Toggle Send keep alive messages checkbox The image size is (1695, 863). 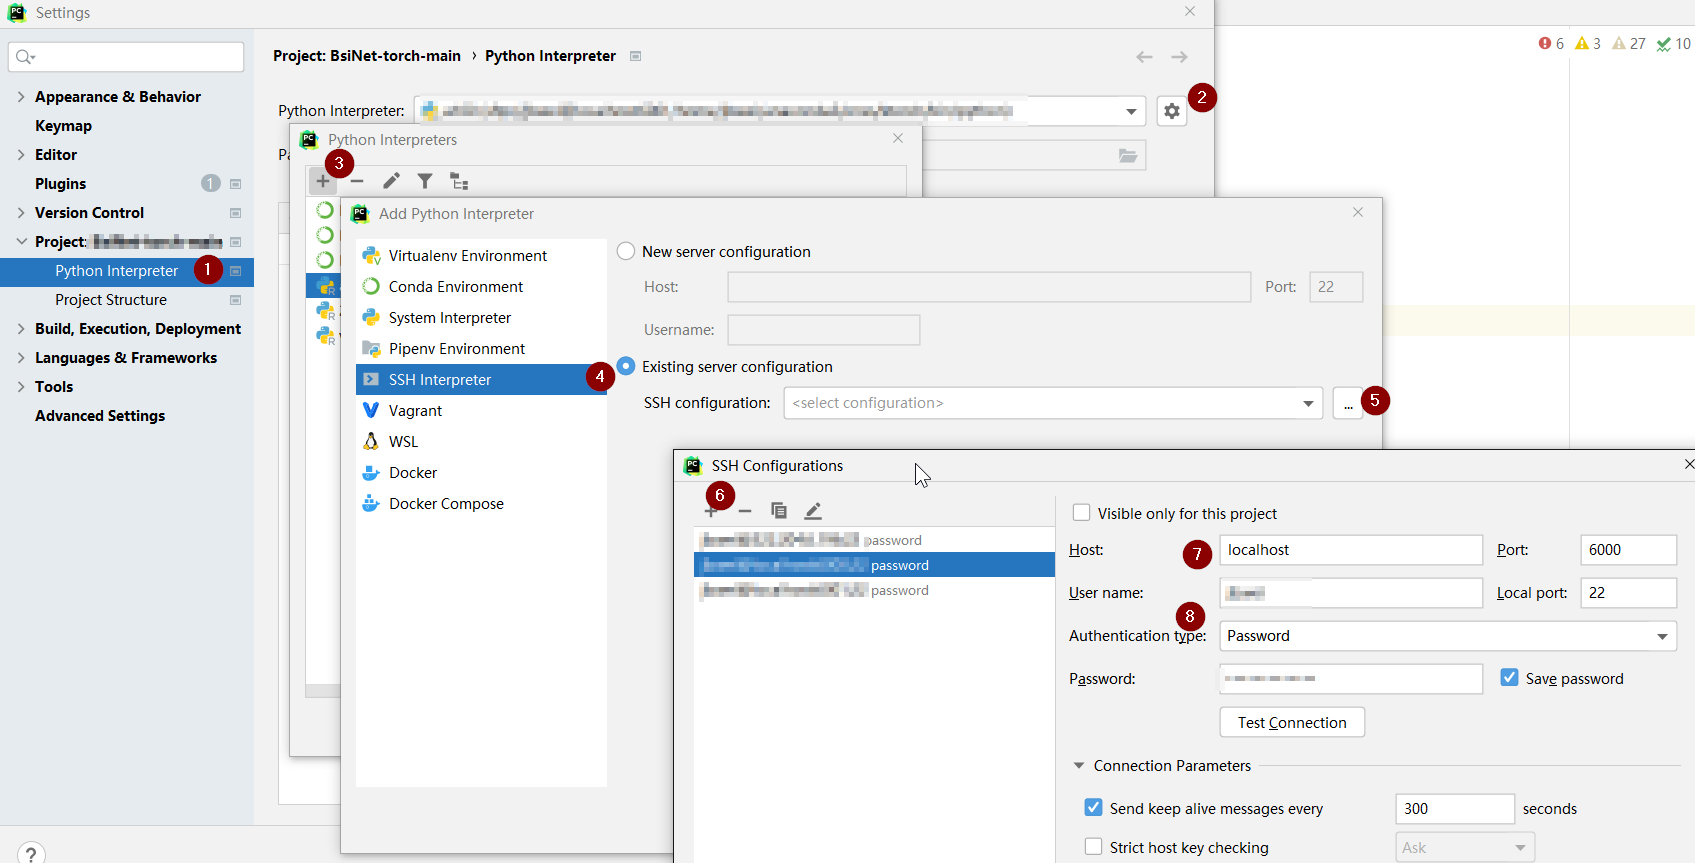pos(1094,808)
